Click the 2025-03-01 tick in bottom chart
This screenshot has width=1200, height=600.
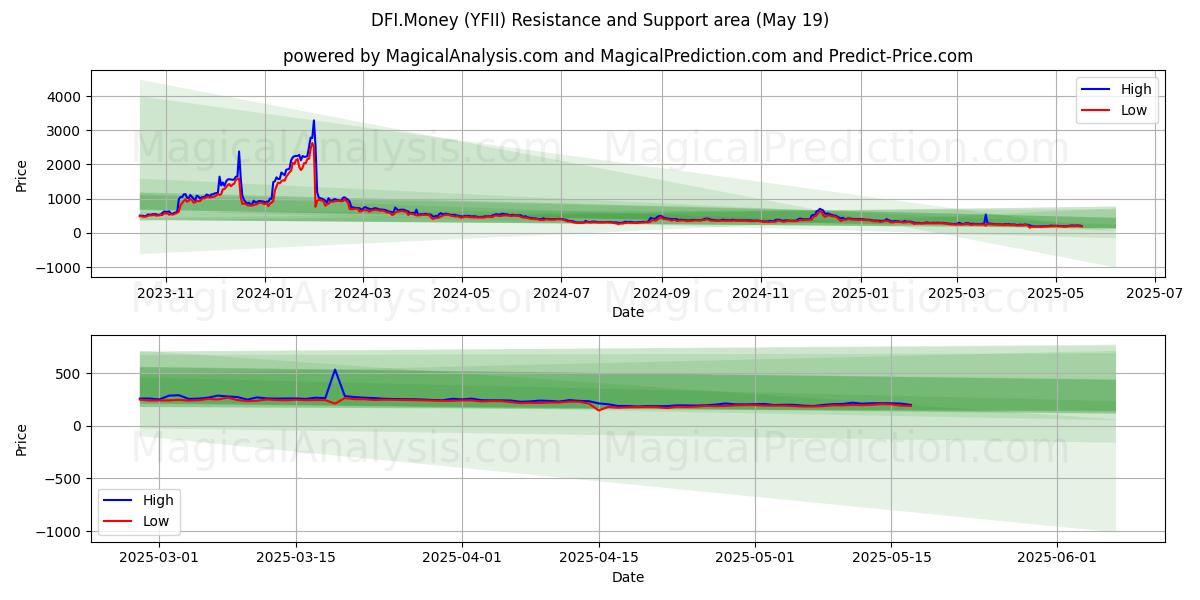coord(159,558)
